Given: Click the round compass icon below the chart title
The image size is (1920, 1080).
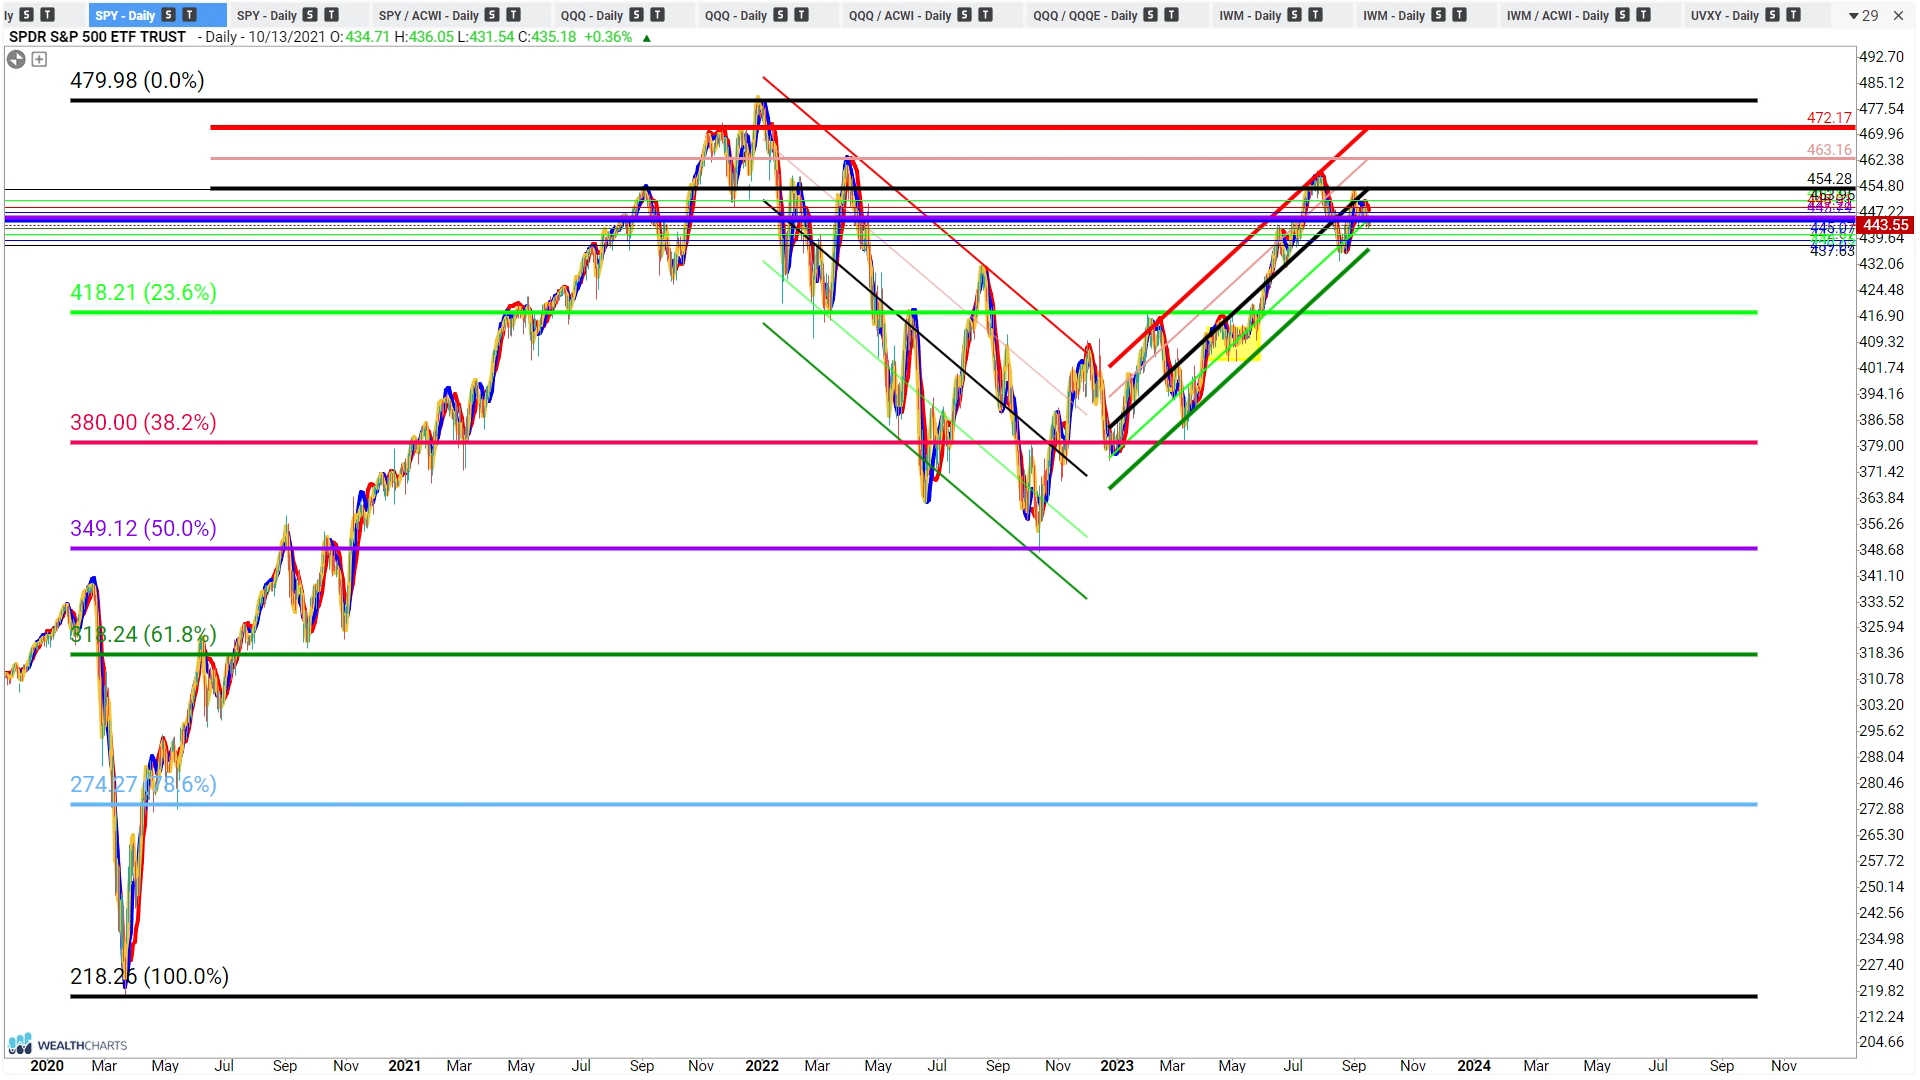Looking at the screenshot, I should (16, 59).
